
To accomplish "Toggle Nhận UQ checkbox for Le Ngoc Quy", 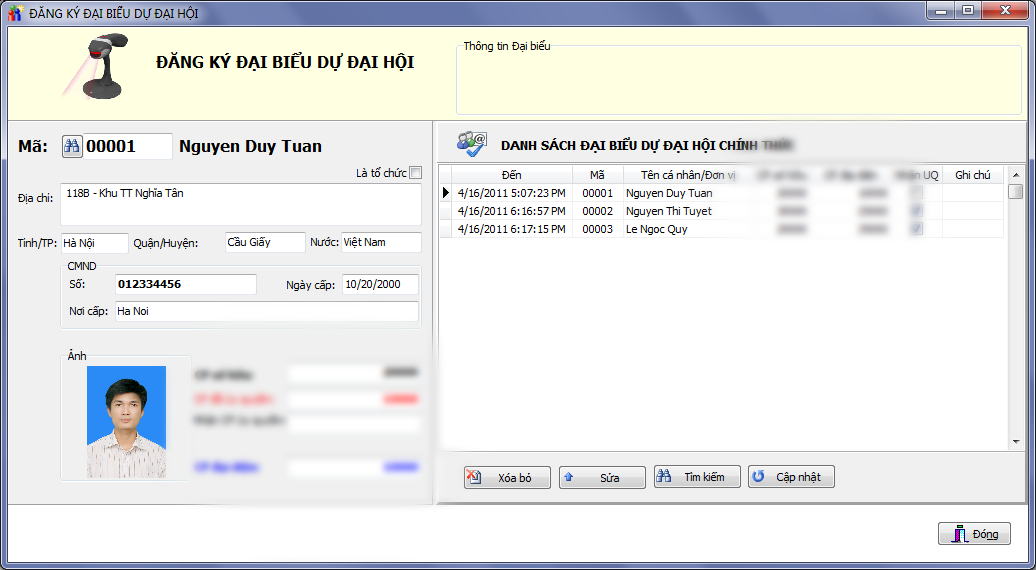I will [917, 229].
